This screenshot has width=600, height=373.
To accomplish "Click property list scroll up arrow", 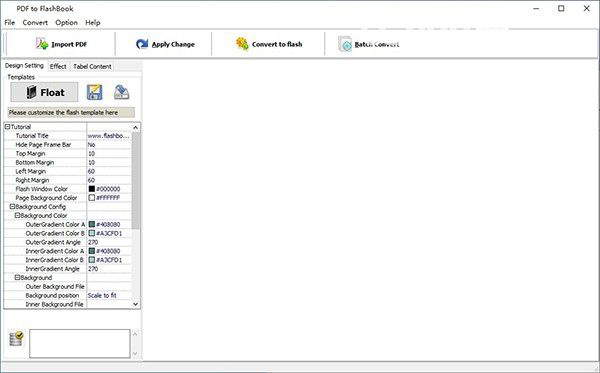I will click(136, 127).
